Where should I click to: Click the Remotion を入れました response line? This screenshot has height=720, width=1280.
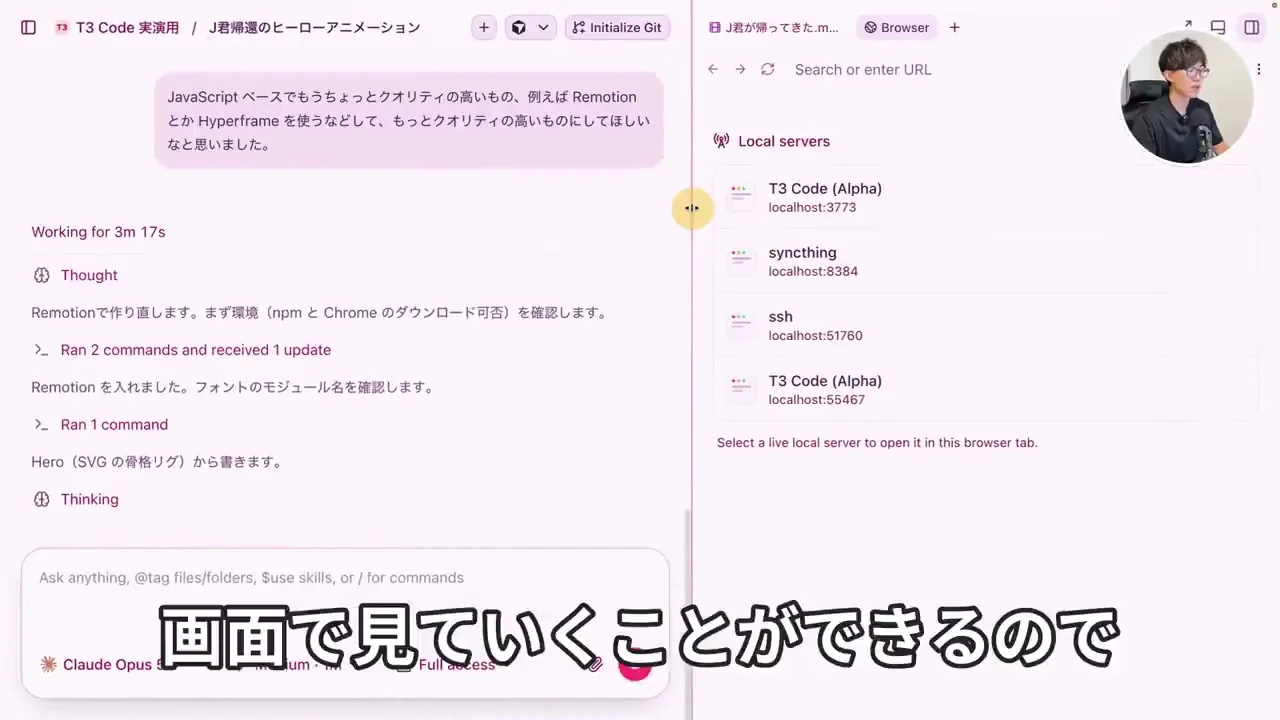[x=232, y=387]
